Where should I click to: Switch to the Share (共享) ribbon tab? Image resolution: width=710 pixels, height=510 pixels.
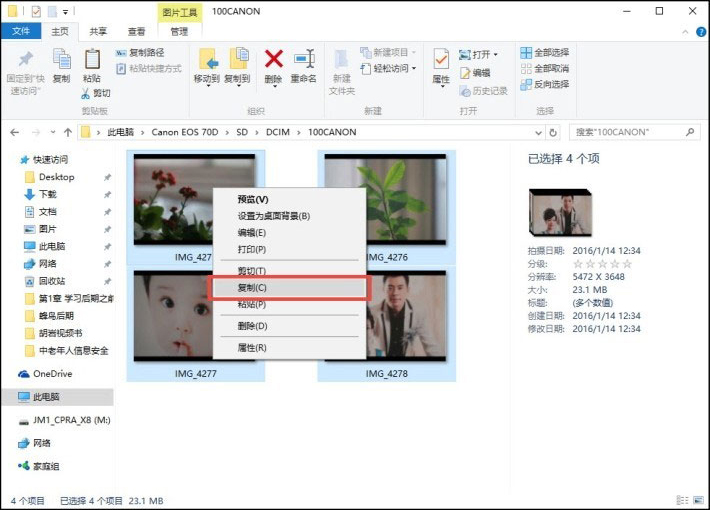point(98,32)
